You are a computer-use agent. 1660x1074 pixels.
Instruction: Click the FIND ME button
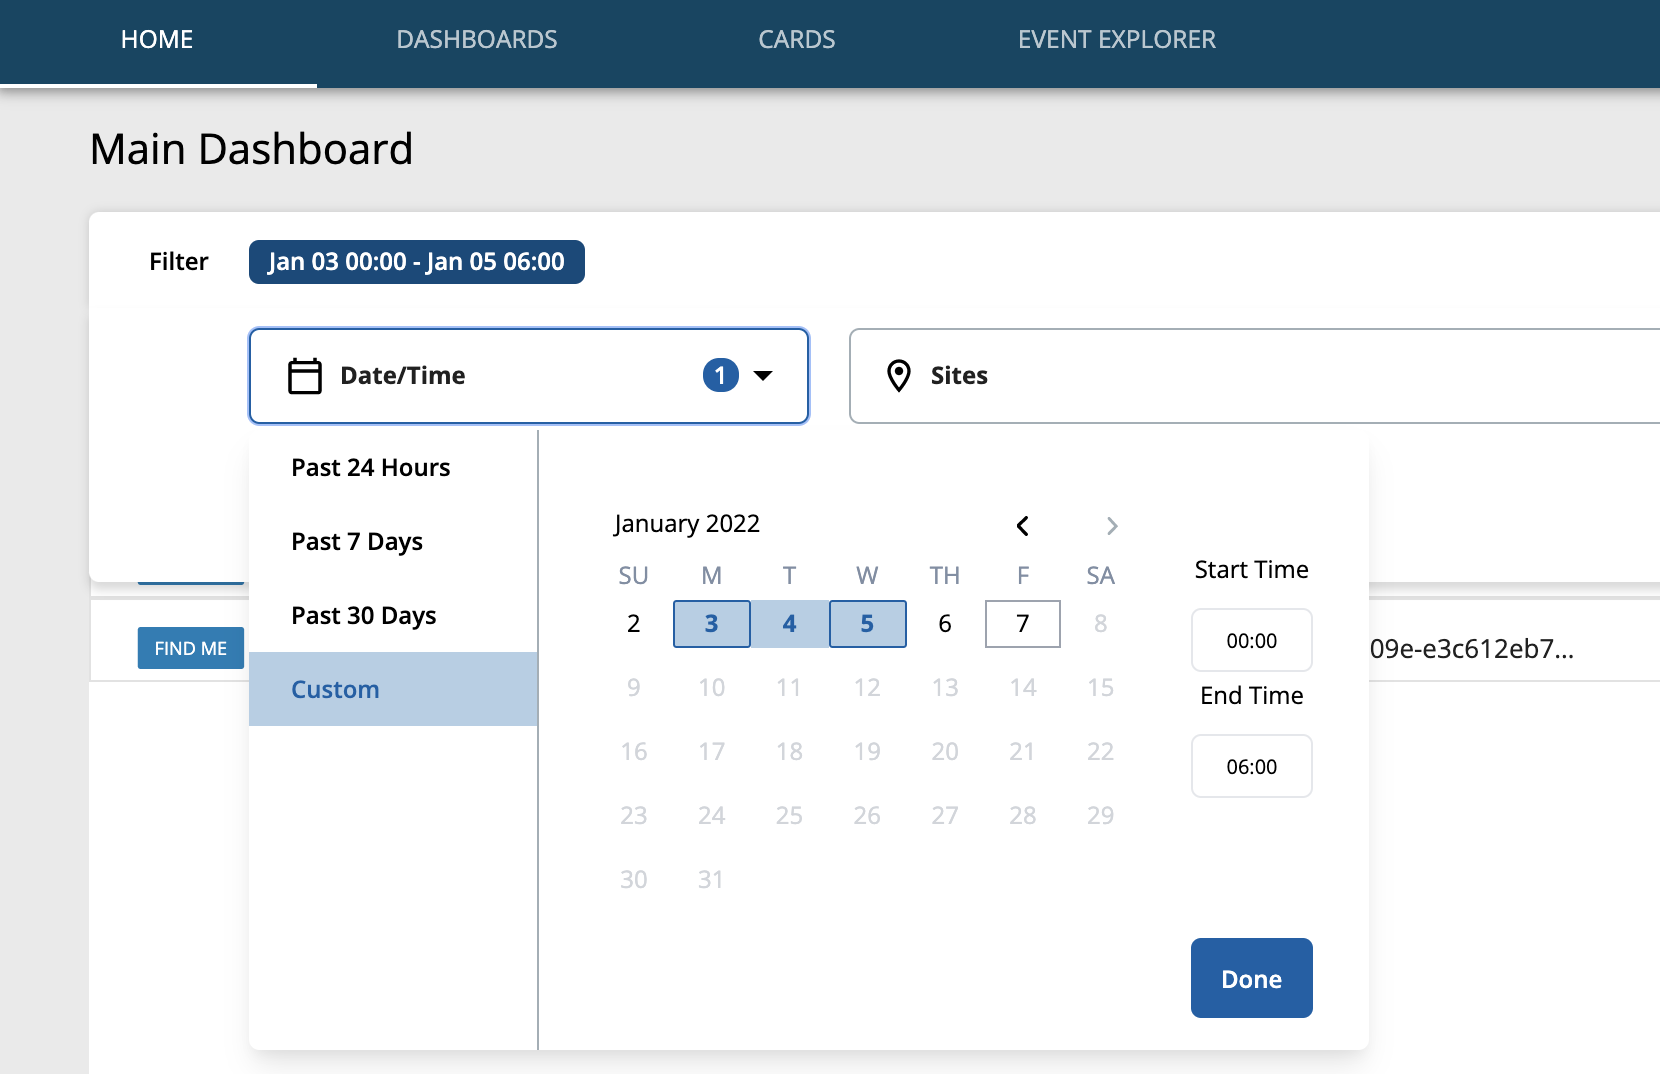191,648
